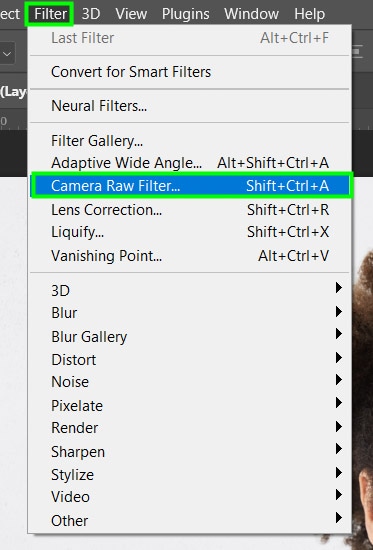This screenshot has width=373, height=550.
Task: Open the Window menu
Action: 252,14
